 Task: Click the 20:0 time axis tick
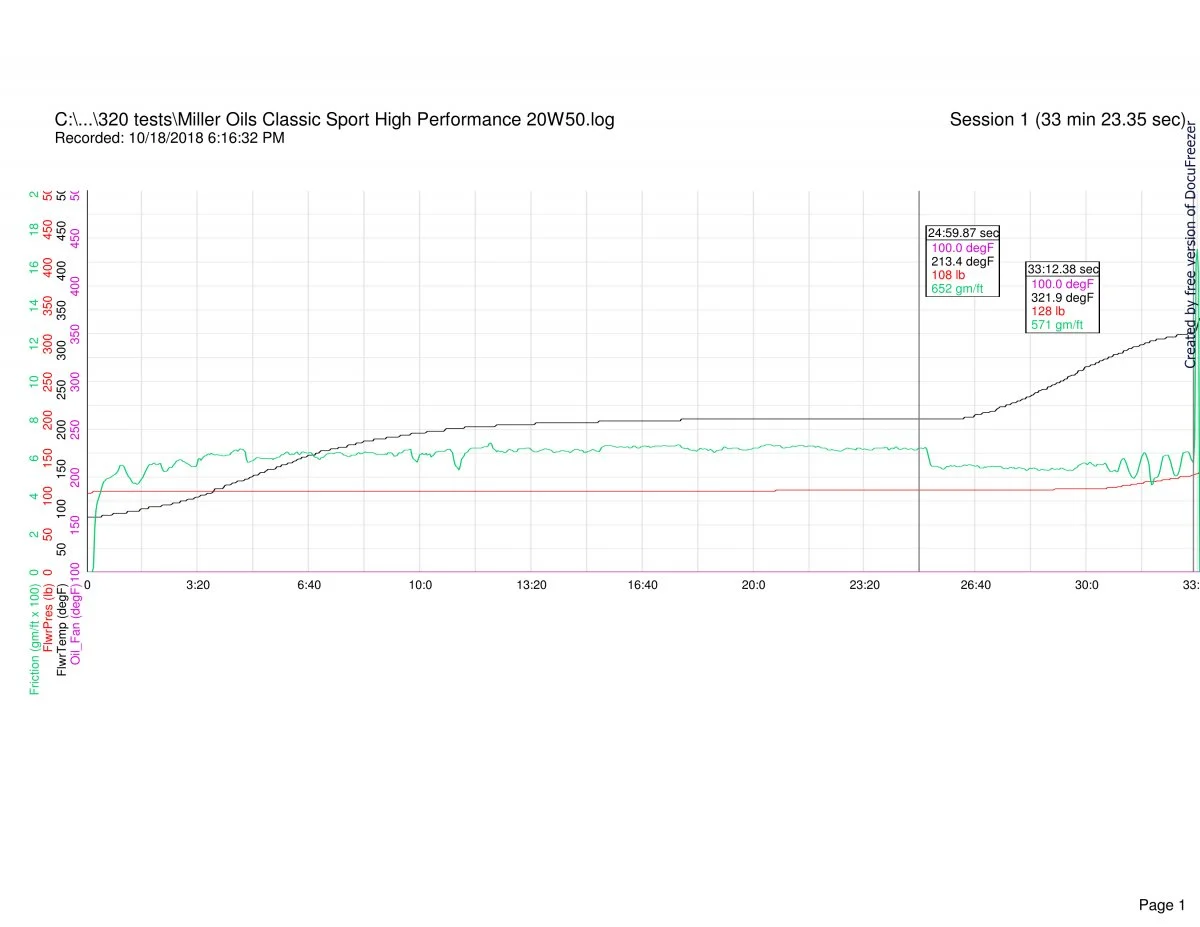(753, 585)
